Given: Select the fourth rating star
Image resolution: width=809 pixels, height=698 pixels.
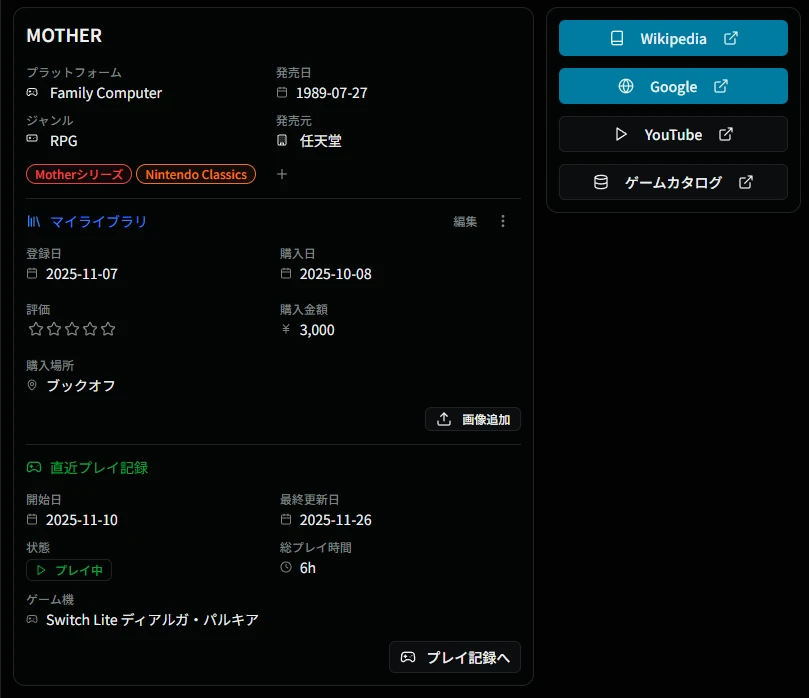Looking at the screenshot, I should [90, 329].
